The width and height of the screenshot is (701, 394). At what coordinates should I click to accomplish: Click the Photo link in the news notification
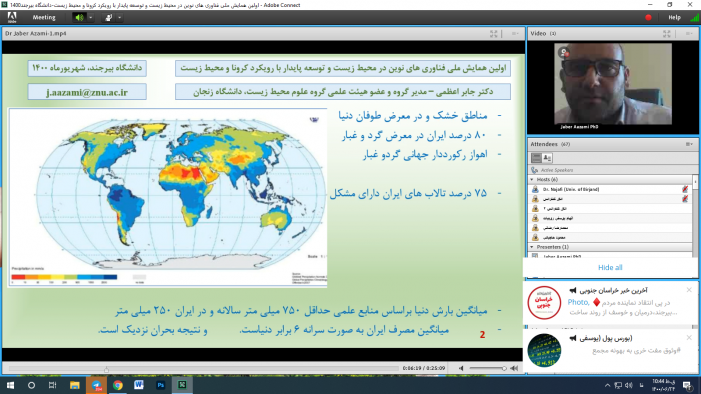point(579,302)
